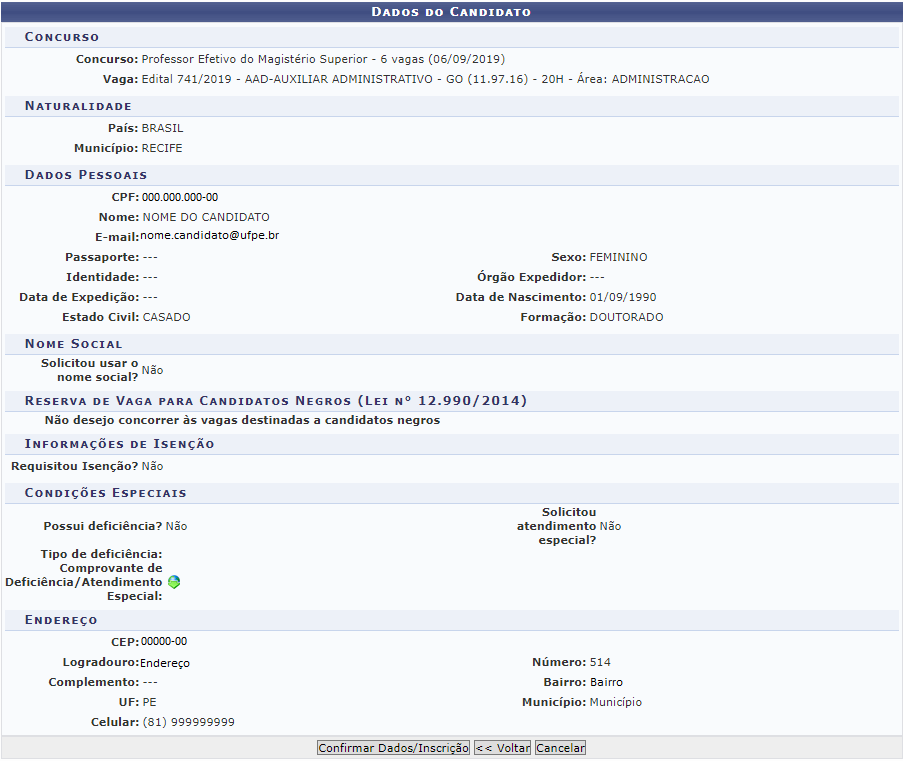
Task: Select the candidate e-mail address text
Action: click(209, 236)
